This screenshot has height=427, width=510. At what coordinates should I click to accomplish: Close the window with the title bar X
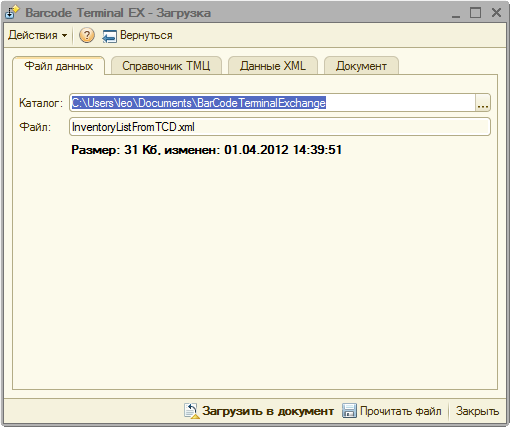point(496,13)
